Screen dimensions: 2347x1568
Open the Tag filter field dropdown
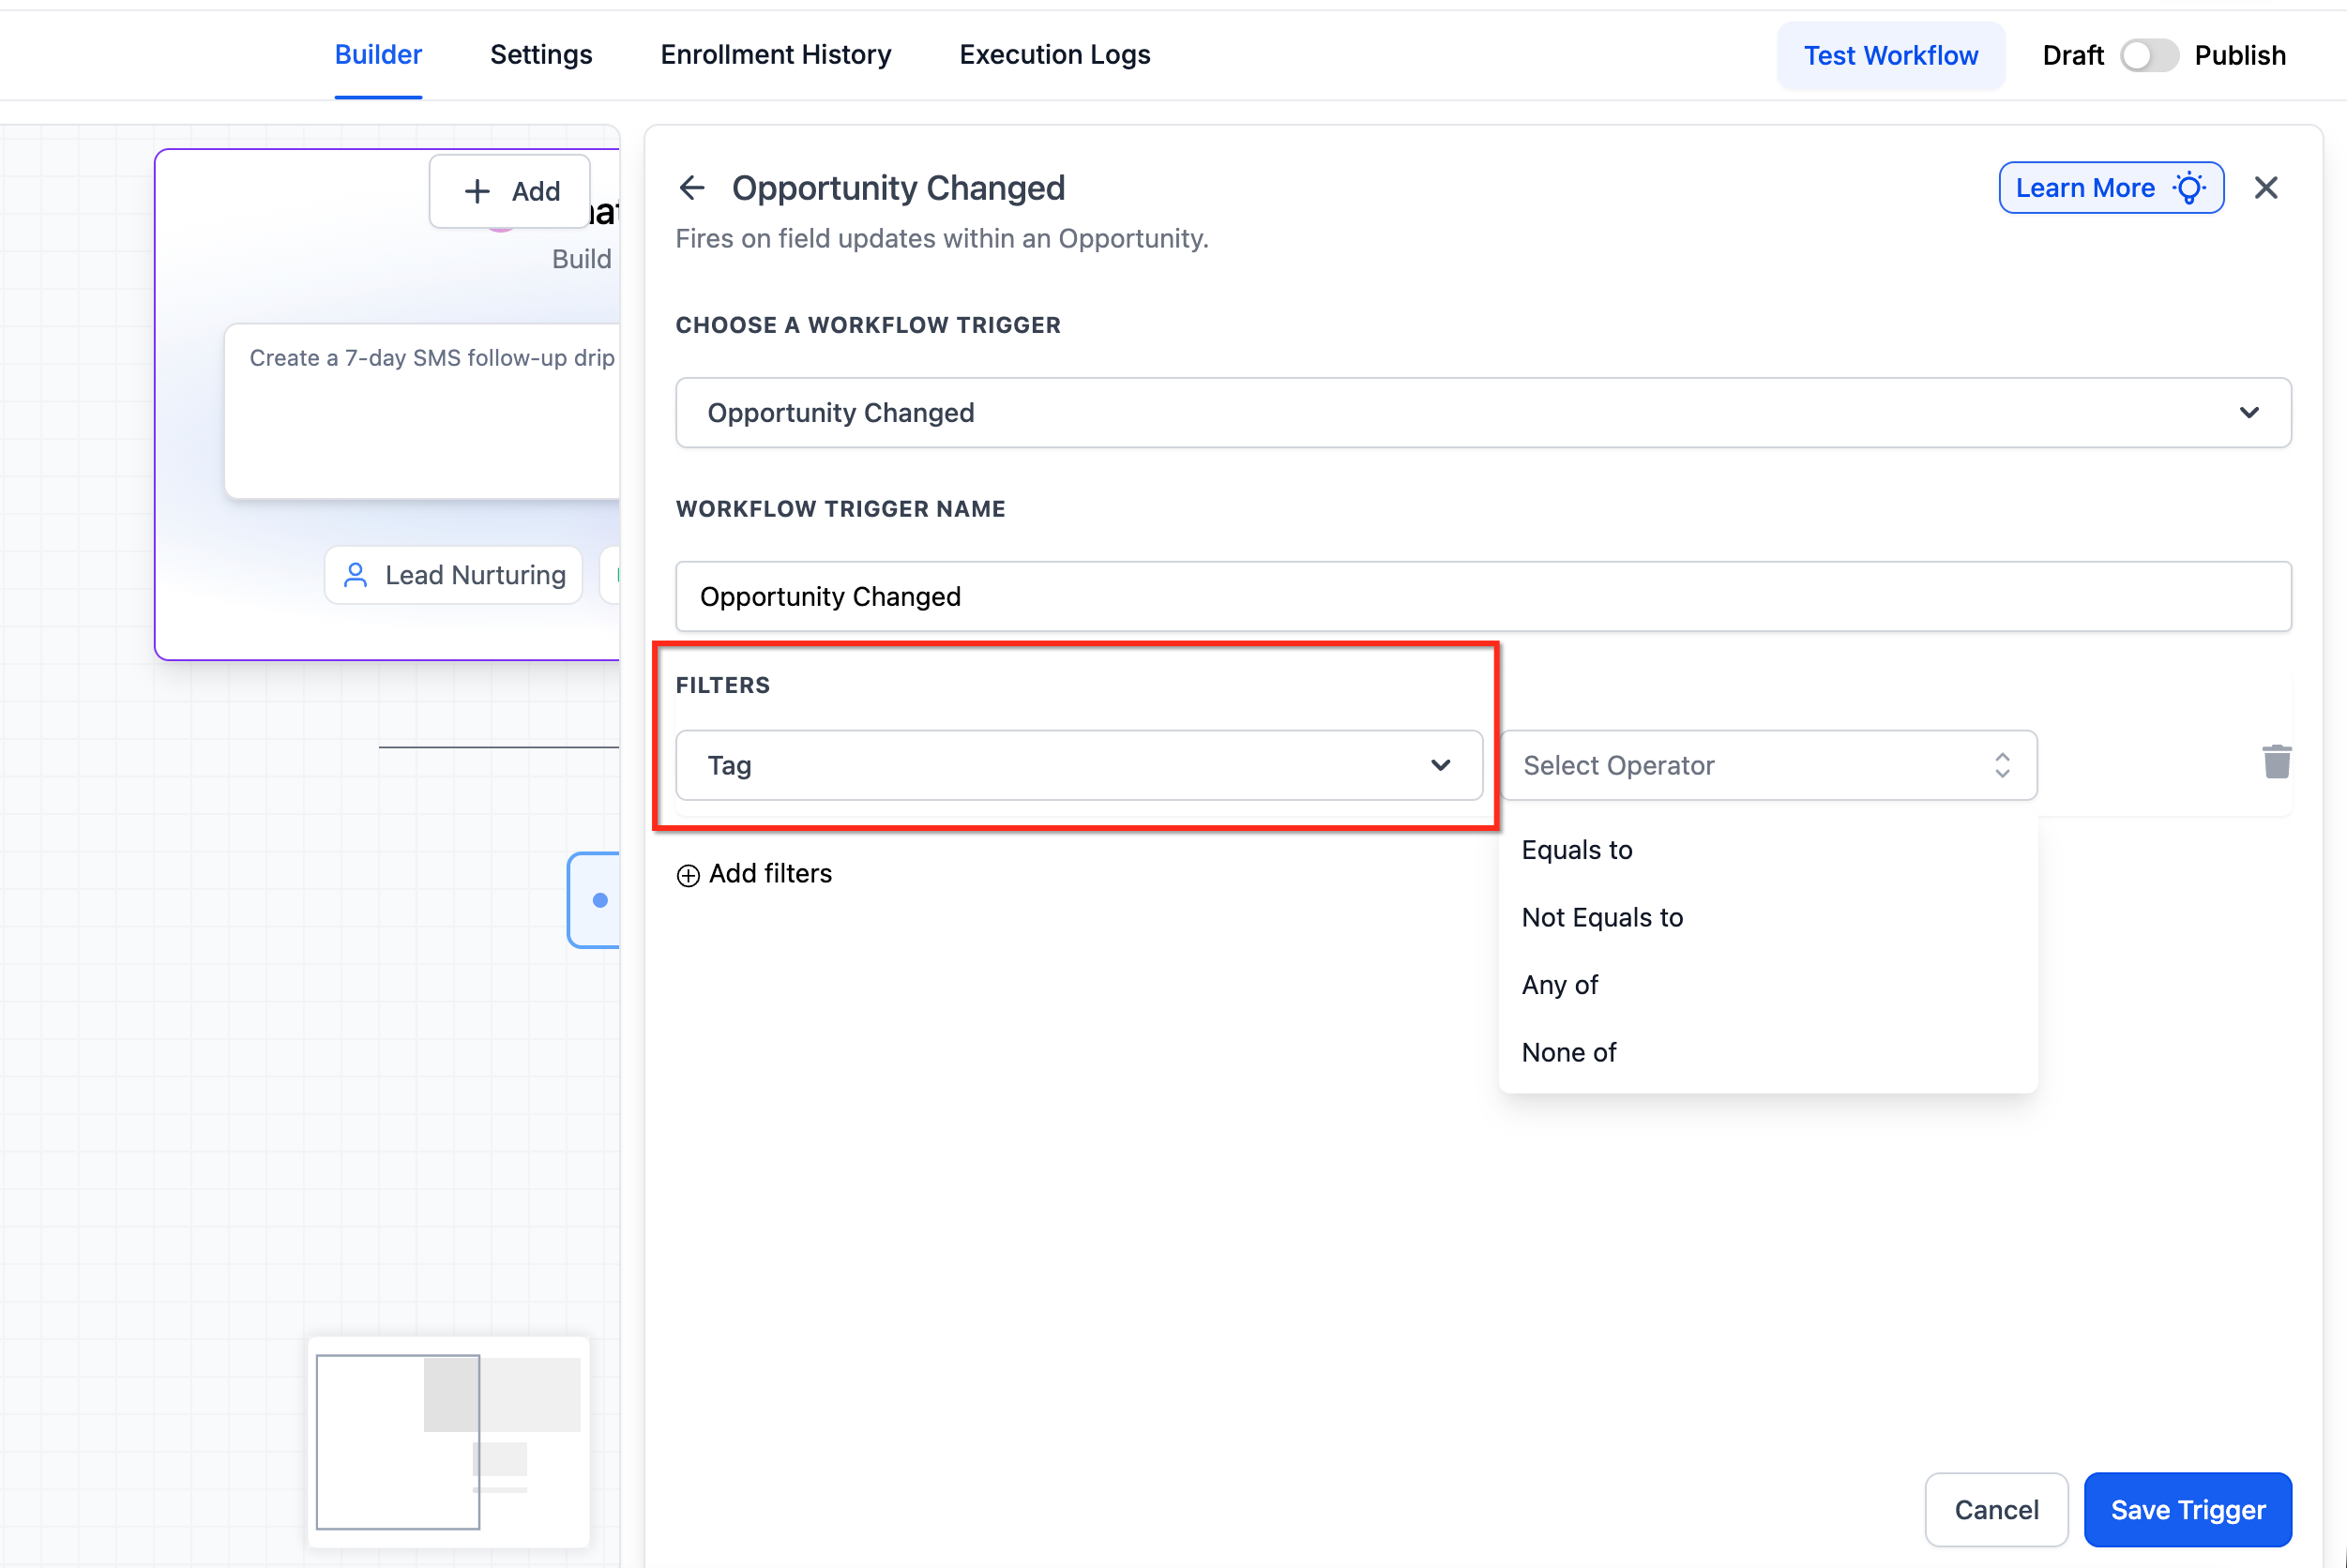click(1078, 765)
